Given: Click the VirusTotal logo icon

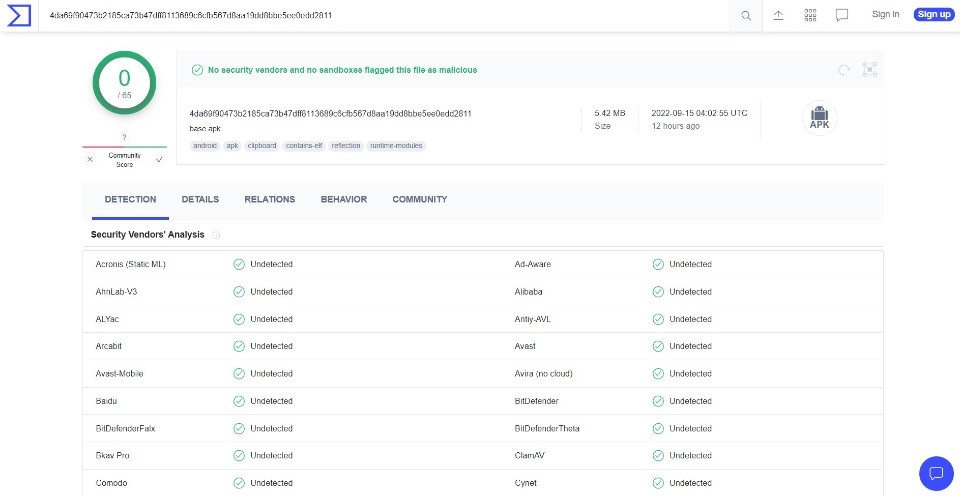Looking at the screenshot, I should pos(19,15).
